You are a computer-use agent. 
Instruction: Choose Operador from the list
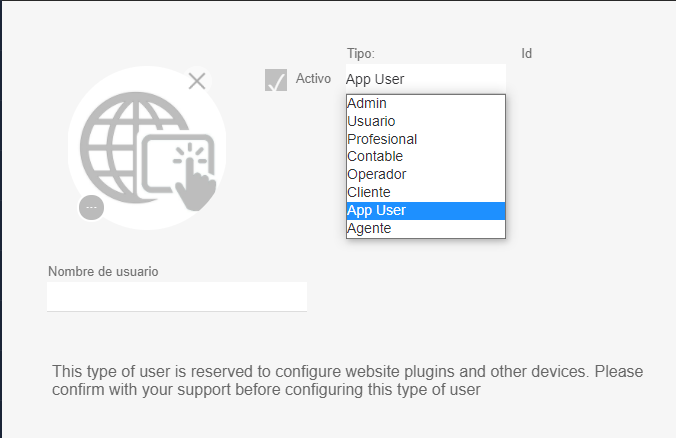coord(376,174)
